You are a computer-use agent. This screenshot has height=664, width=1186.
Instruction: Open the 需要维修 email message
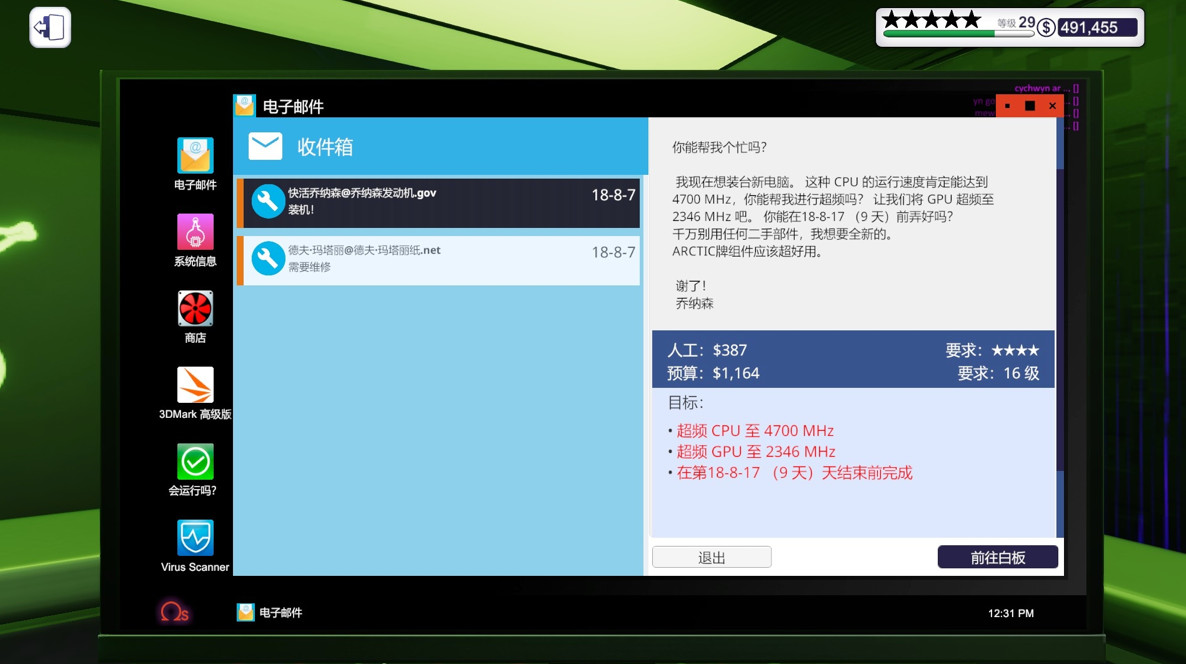440,259
